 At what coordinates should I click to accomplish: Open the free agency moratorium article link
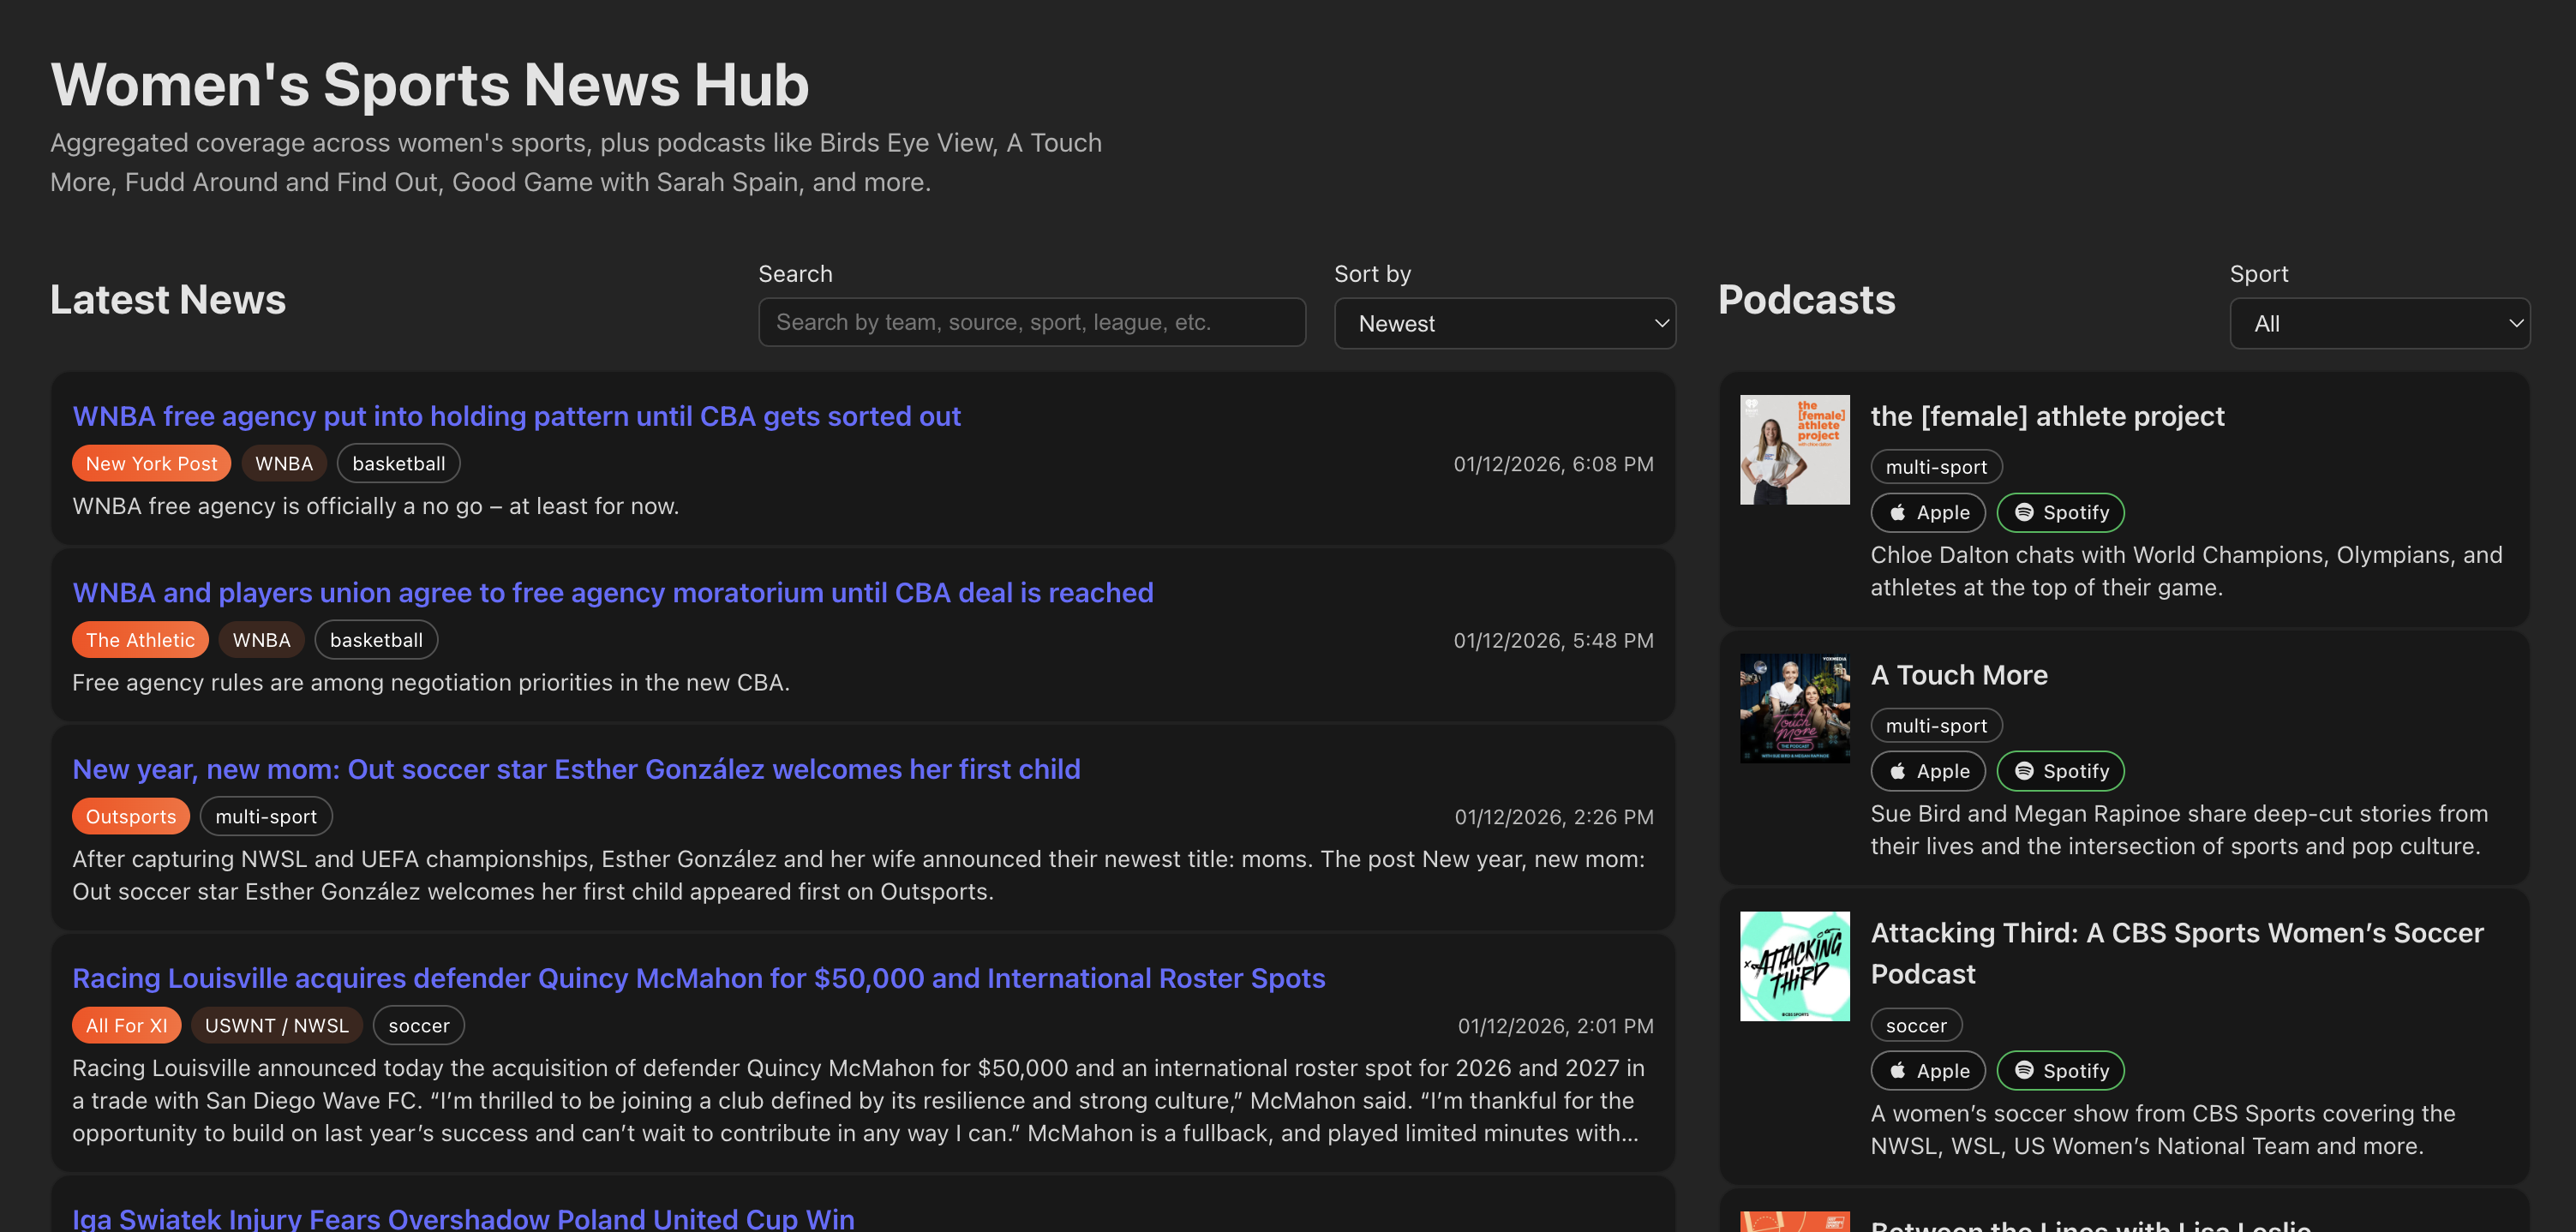tap(612, 593)
